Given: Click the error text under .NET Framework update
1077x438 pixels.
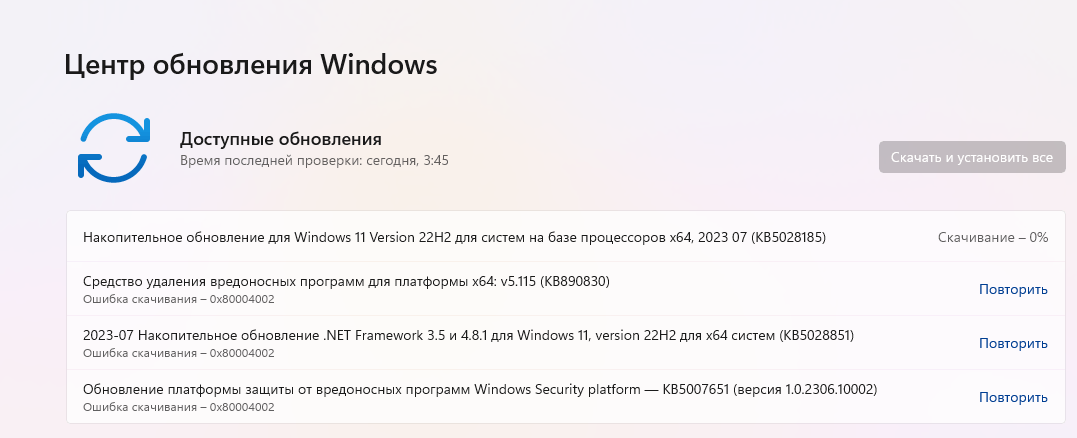Looking at the screenshot, I should point(179,353).
